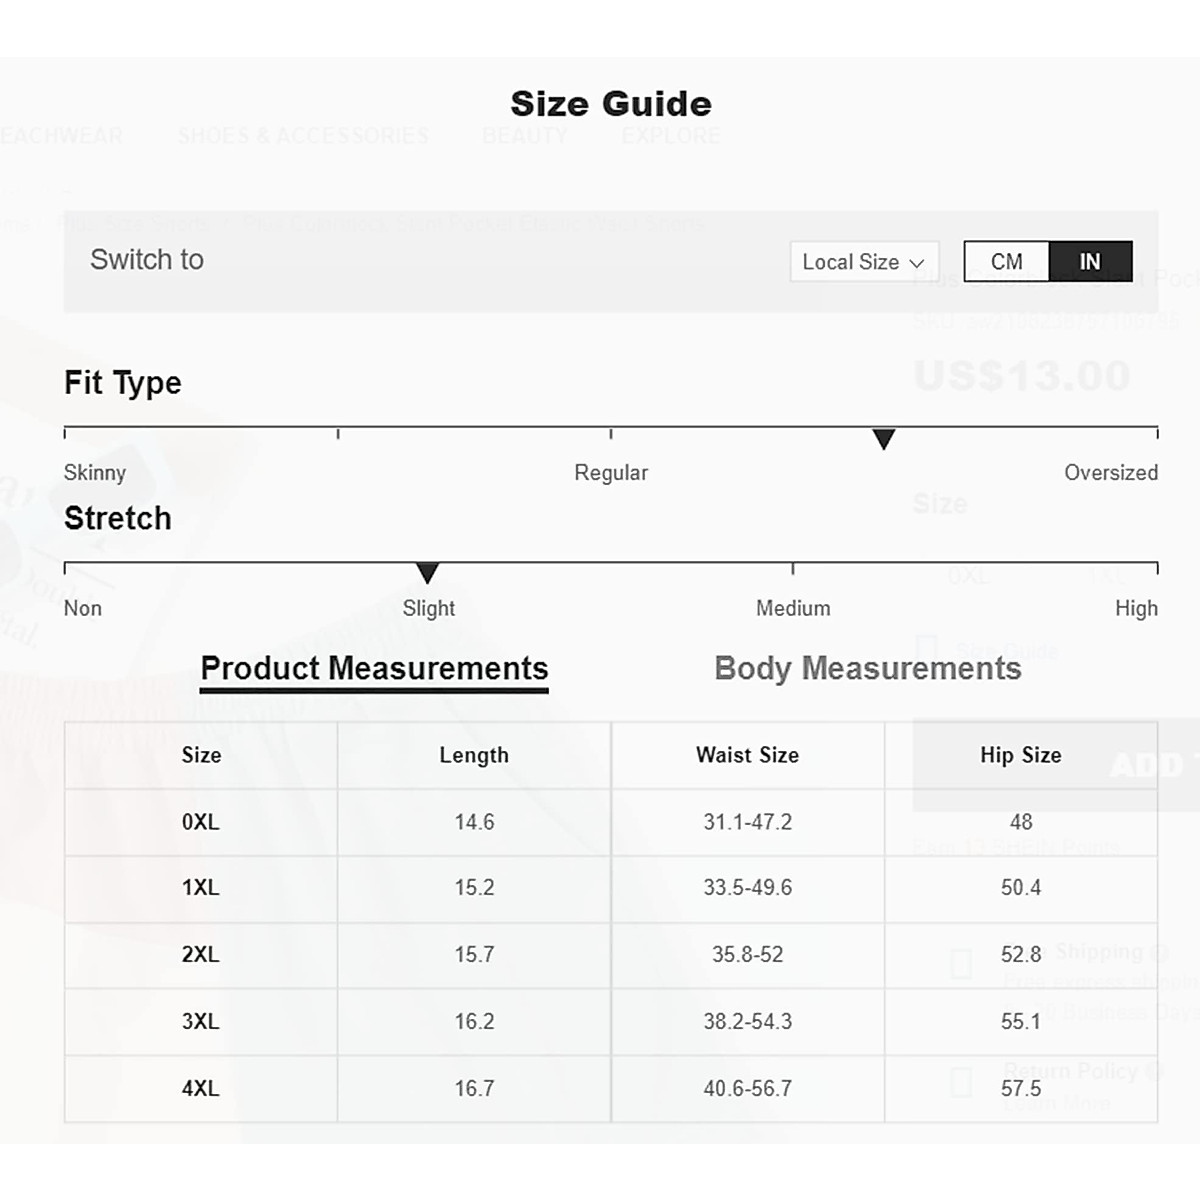
Task: Switch to Product Measurements tab
Action: pyautogui.click(x=374, y=668)
